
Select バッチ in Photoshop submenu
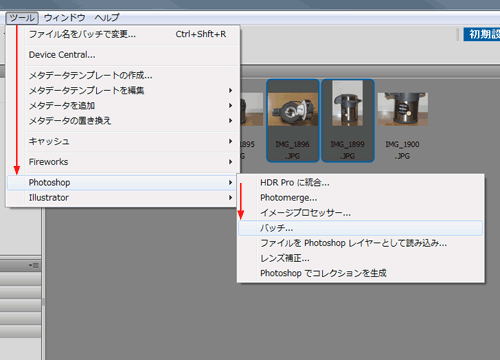361,228
